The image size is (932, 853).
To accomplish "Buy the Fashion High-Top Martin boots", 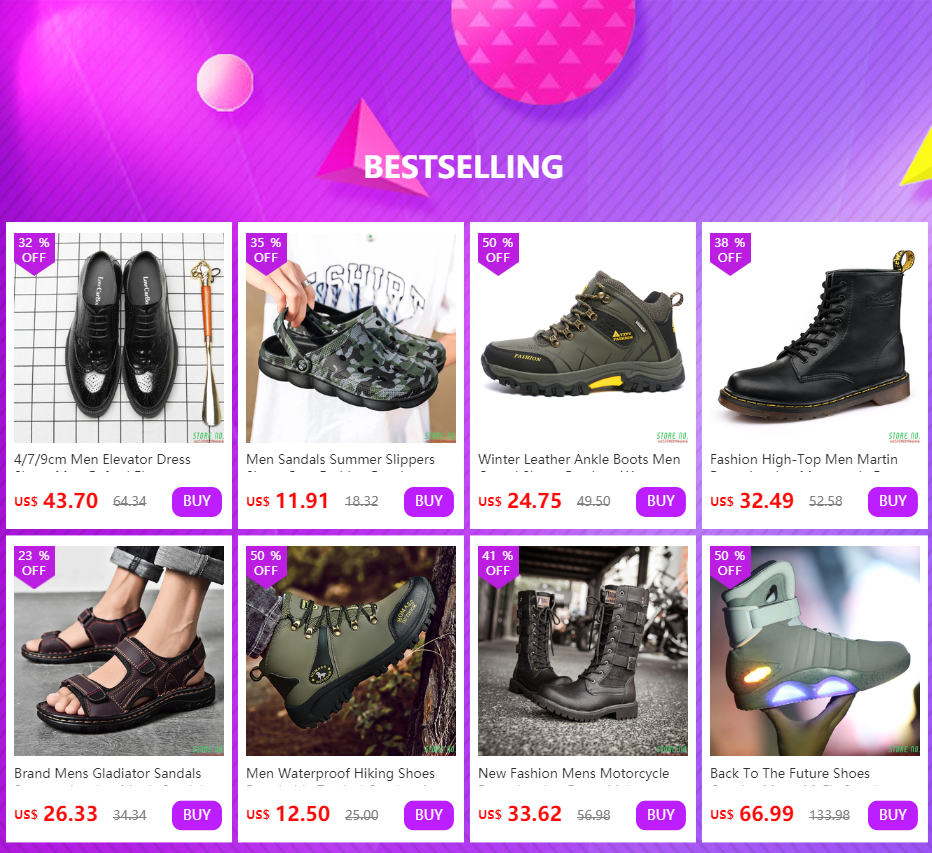I will pos(892,501).
